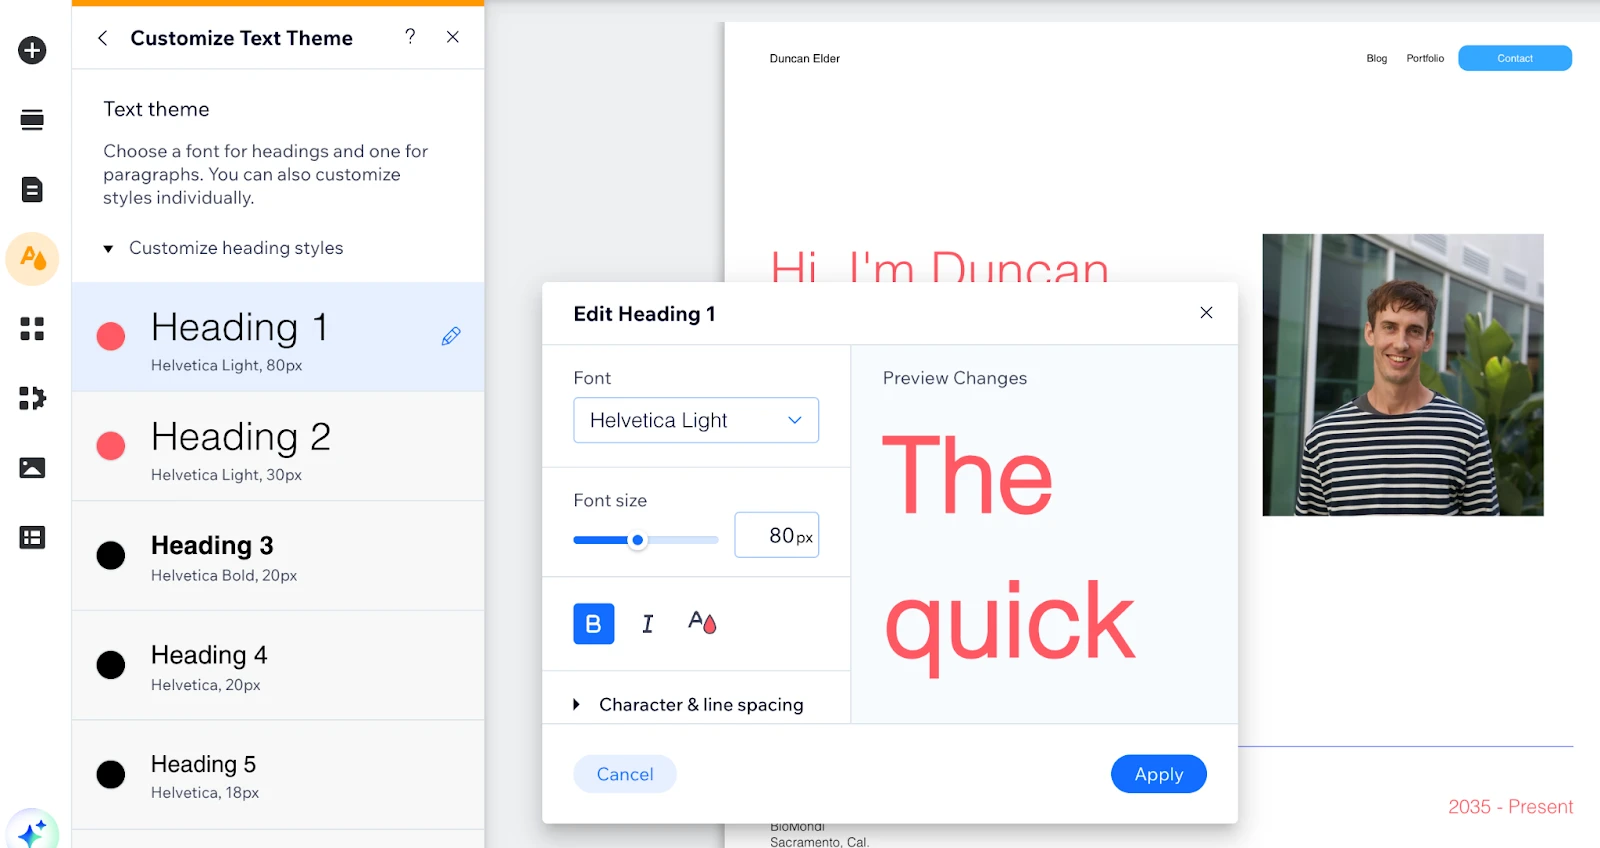Click the Add Elements plus icon
1600x848 pixels.
(32, 50)
